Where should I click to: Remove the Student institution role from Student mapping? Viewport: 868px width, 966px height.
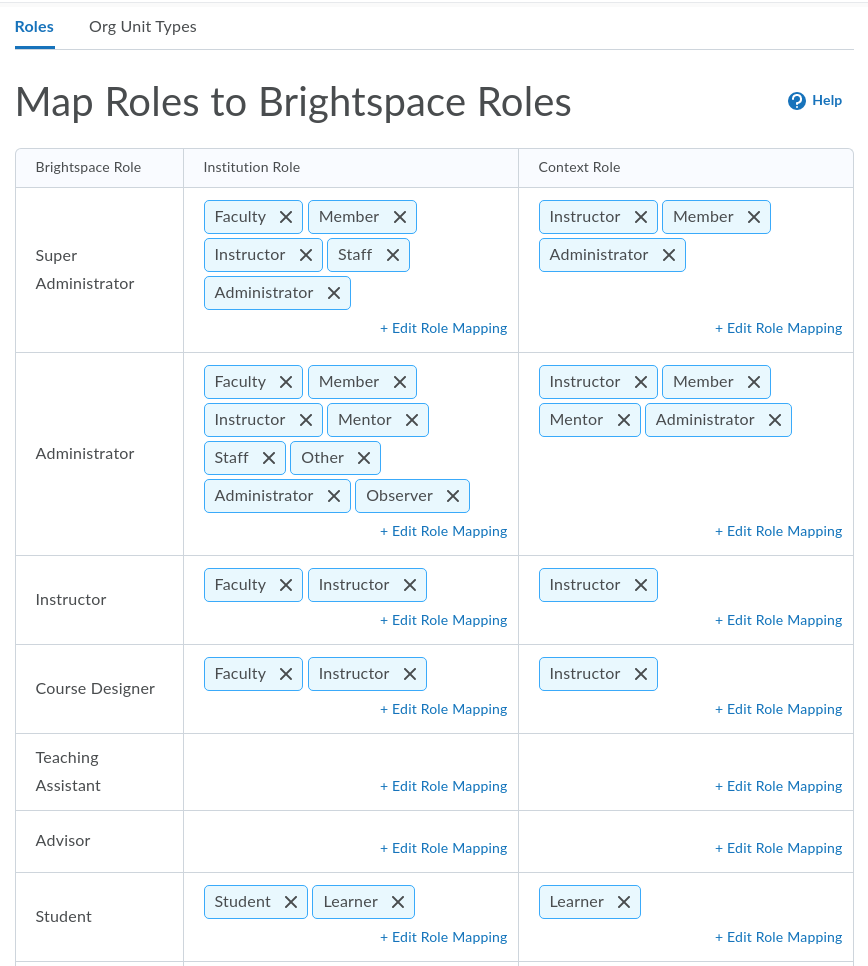pos(289,901)
